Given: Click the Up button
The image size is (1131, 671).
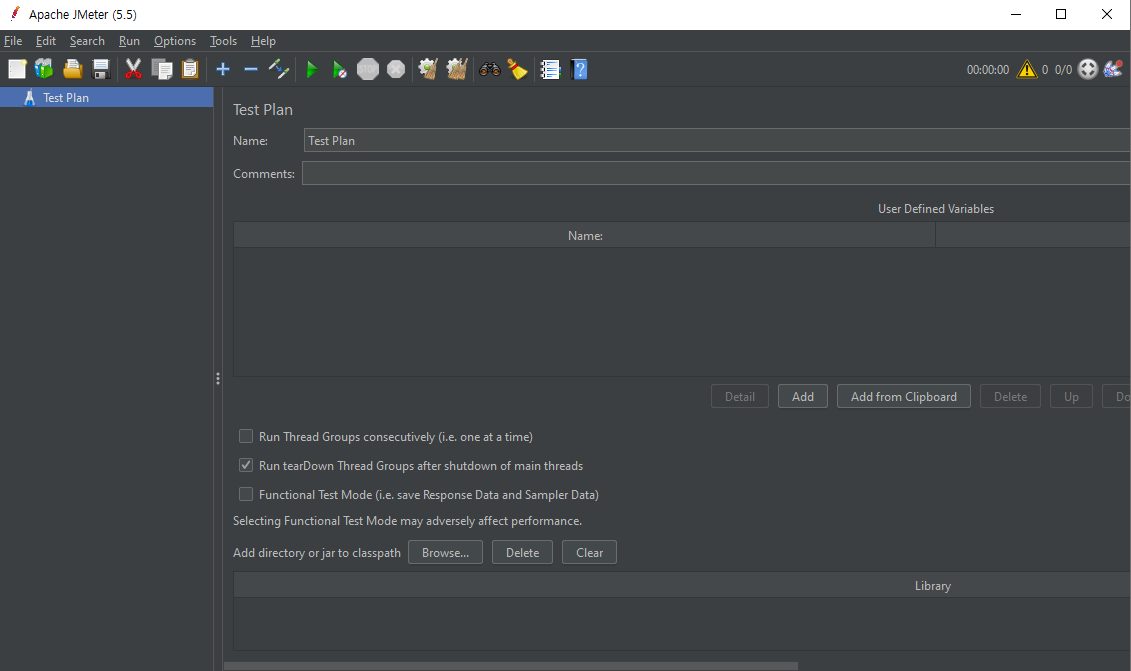Looking at the screenshot, I should coord(1071,396).
